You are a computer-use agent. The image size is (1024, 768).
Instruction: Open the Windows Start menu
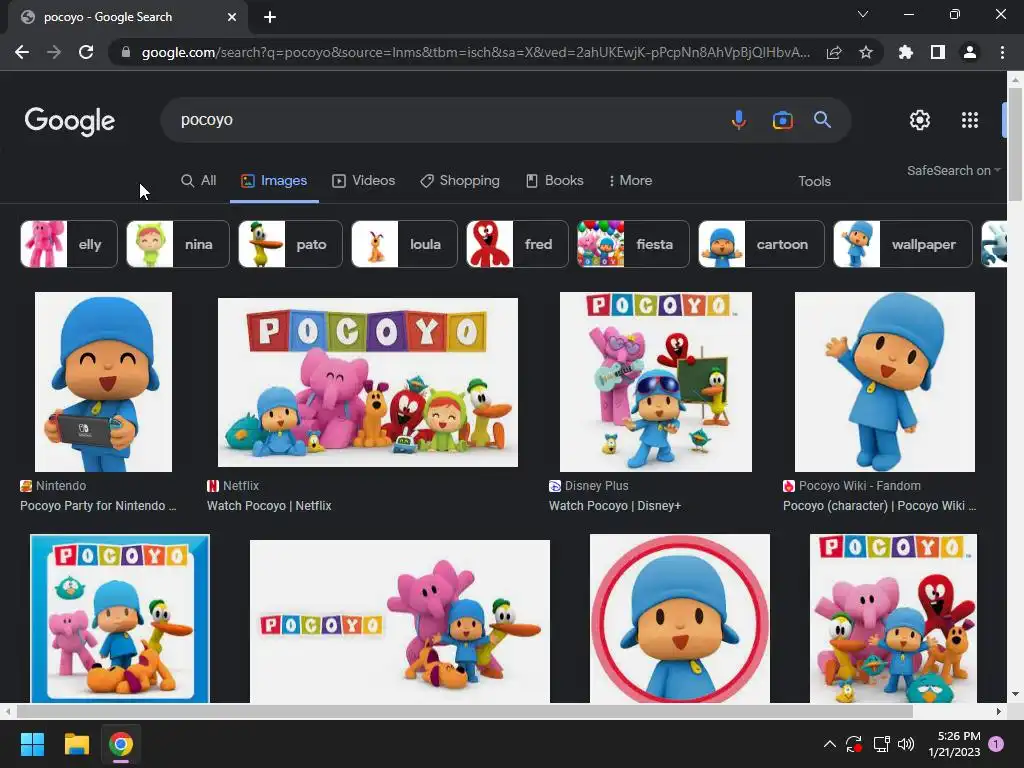(x=32, y=744)
